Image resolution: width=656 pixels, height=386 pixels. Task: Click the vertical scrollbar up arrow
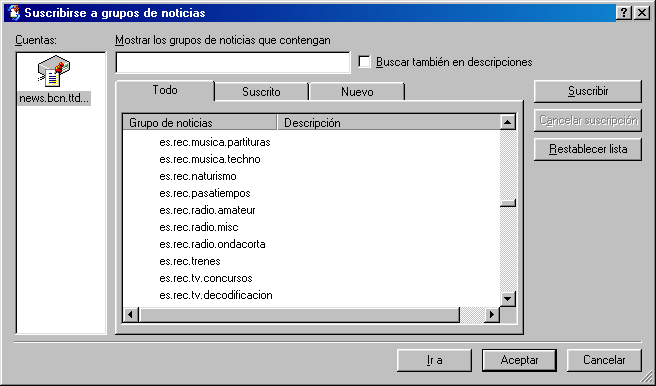pos(507,122)
